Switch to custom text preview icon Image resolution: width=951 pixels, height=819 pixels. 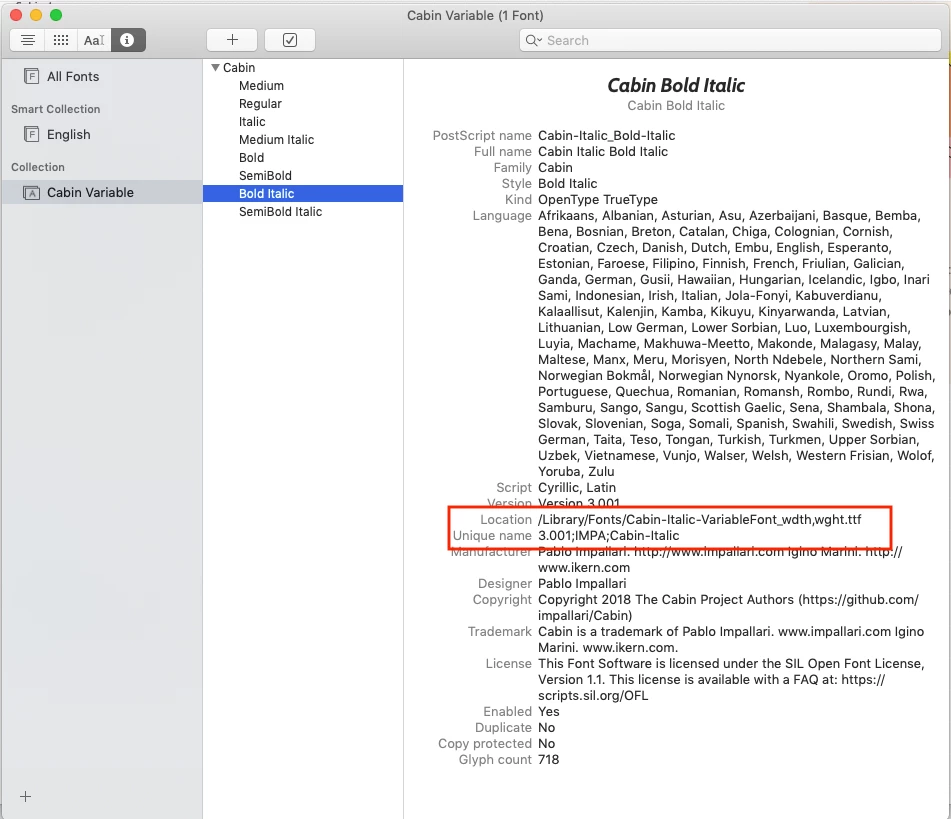pos(94,40)
